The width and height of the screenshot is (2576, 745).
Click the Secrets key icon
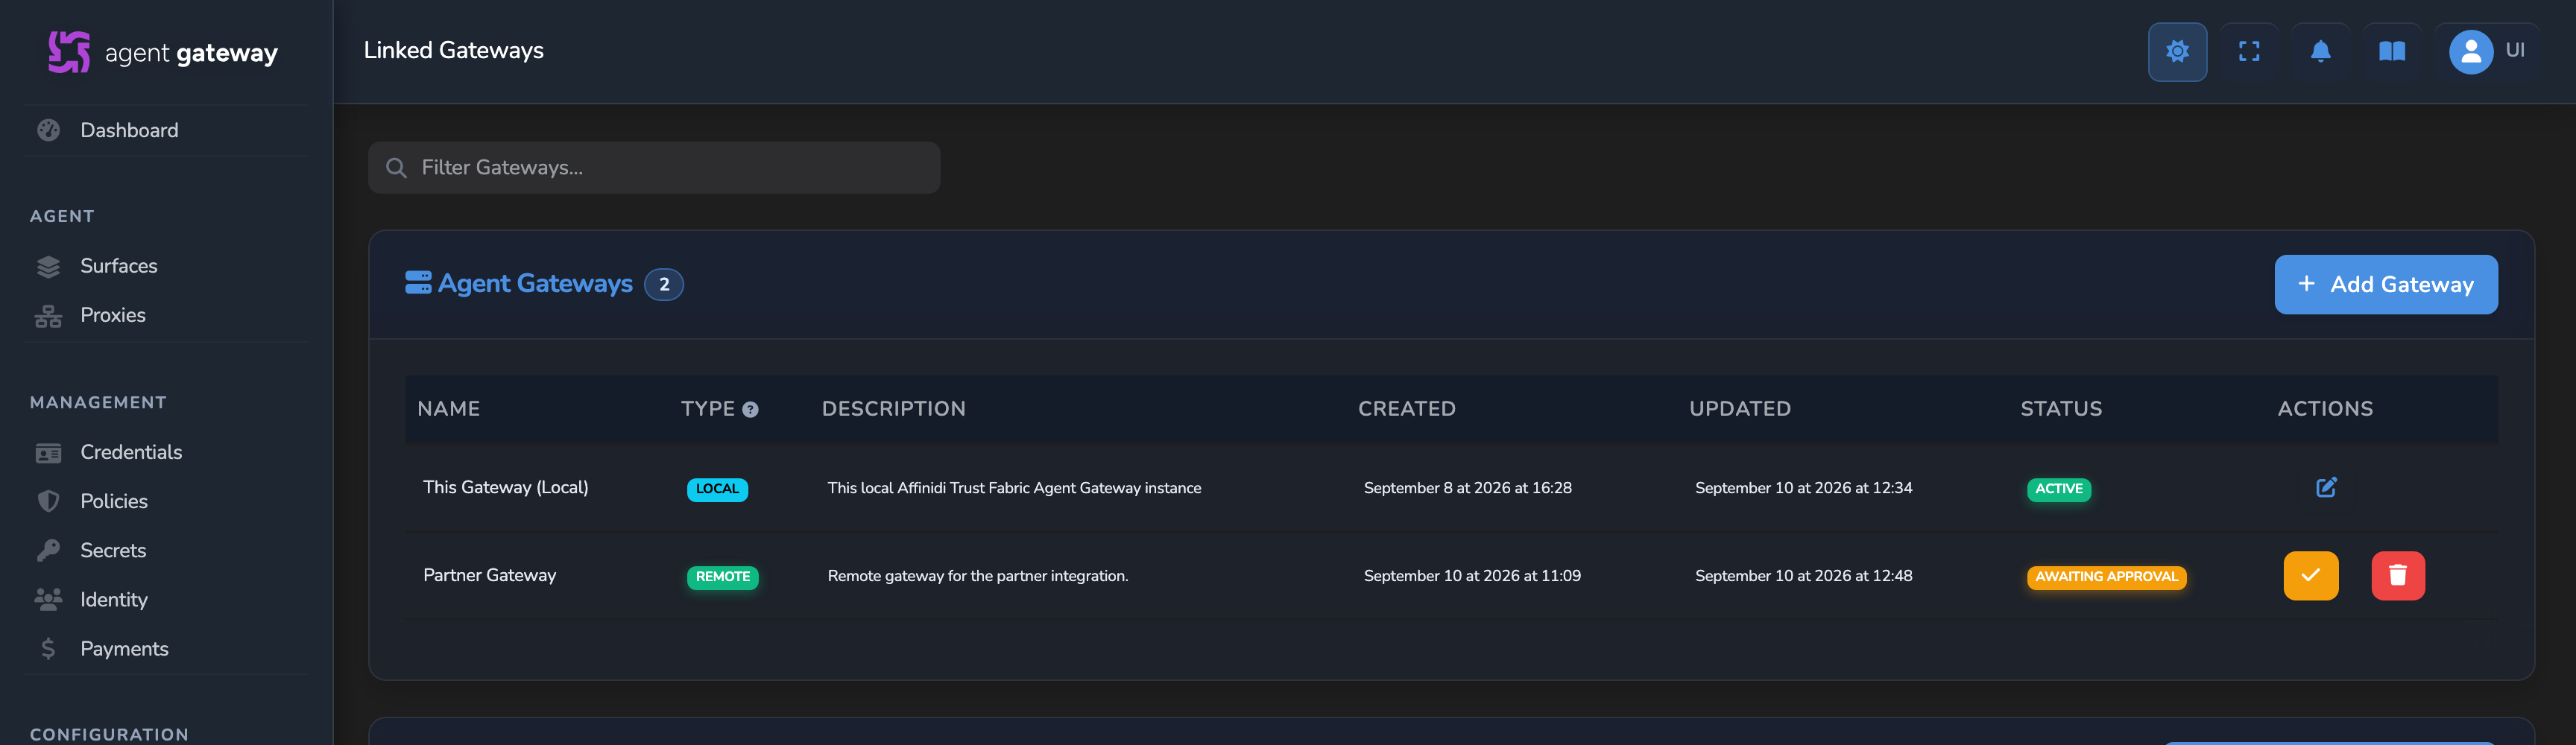coord(48,550)
